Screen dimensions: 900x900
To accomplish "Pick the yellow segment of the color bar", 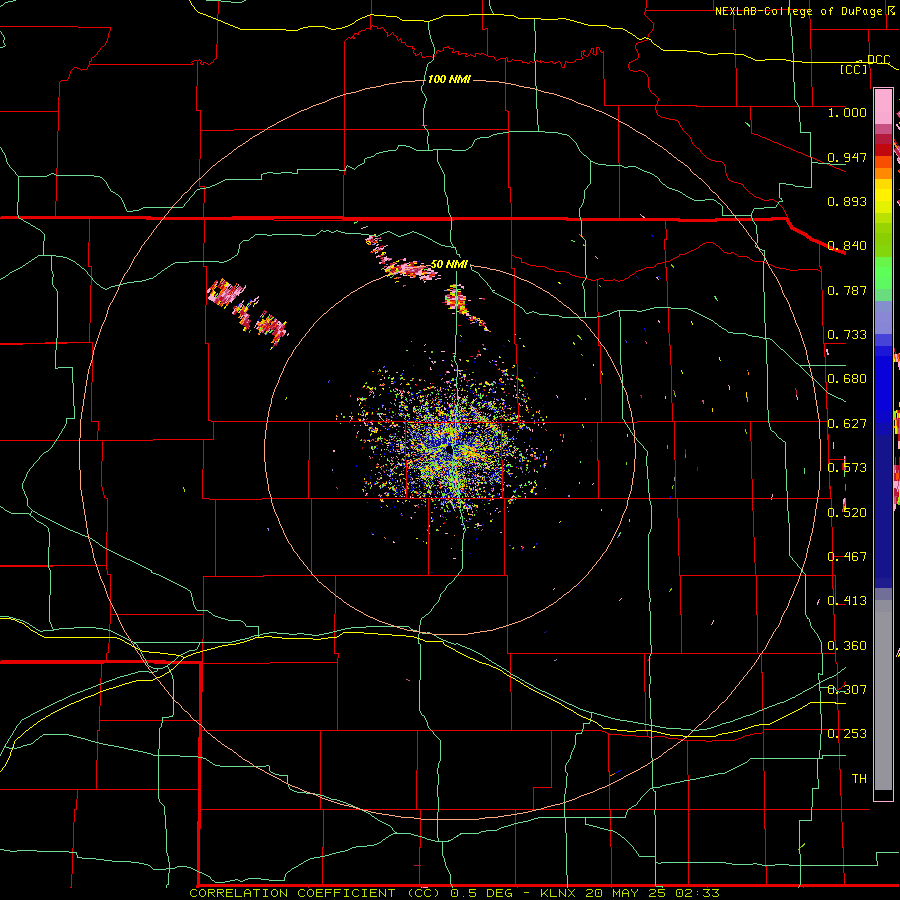I will (x=883, y=197).
